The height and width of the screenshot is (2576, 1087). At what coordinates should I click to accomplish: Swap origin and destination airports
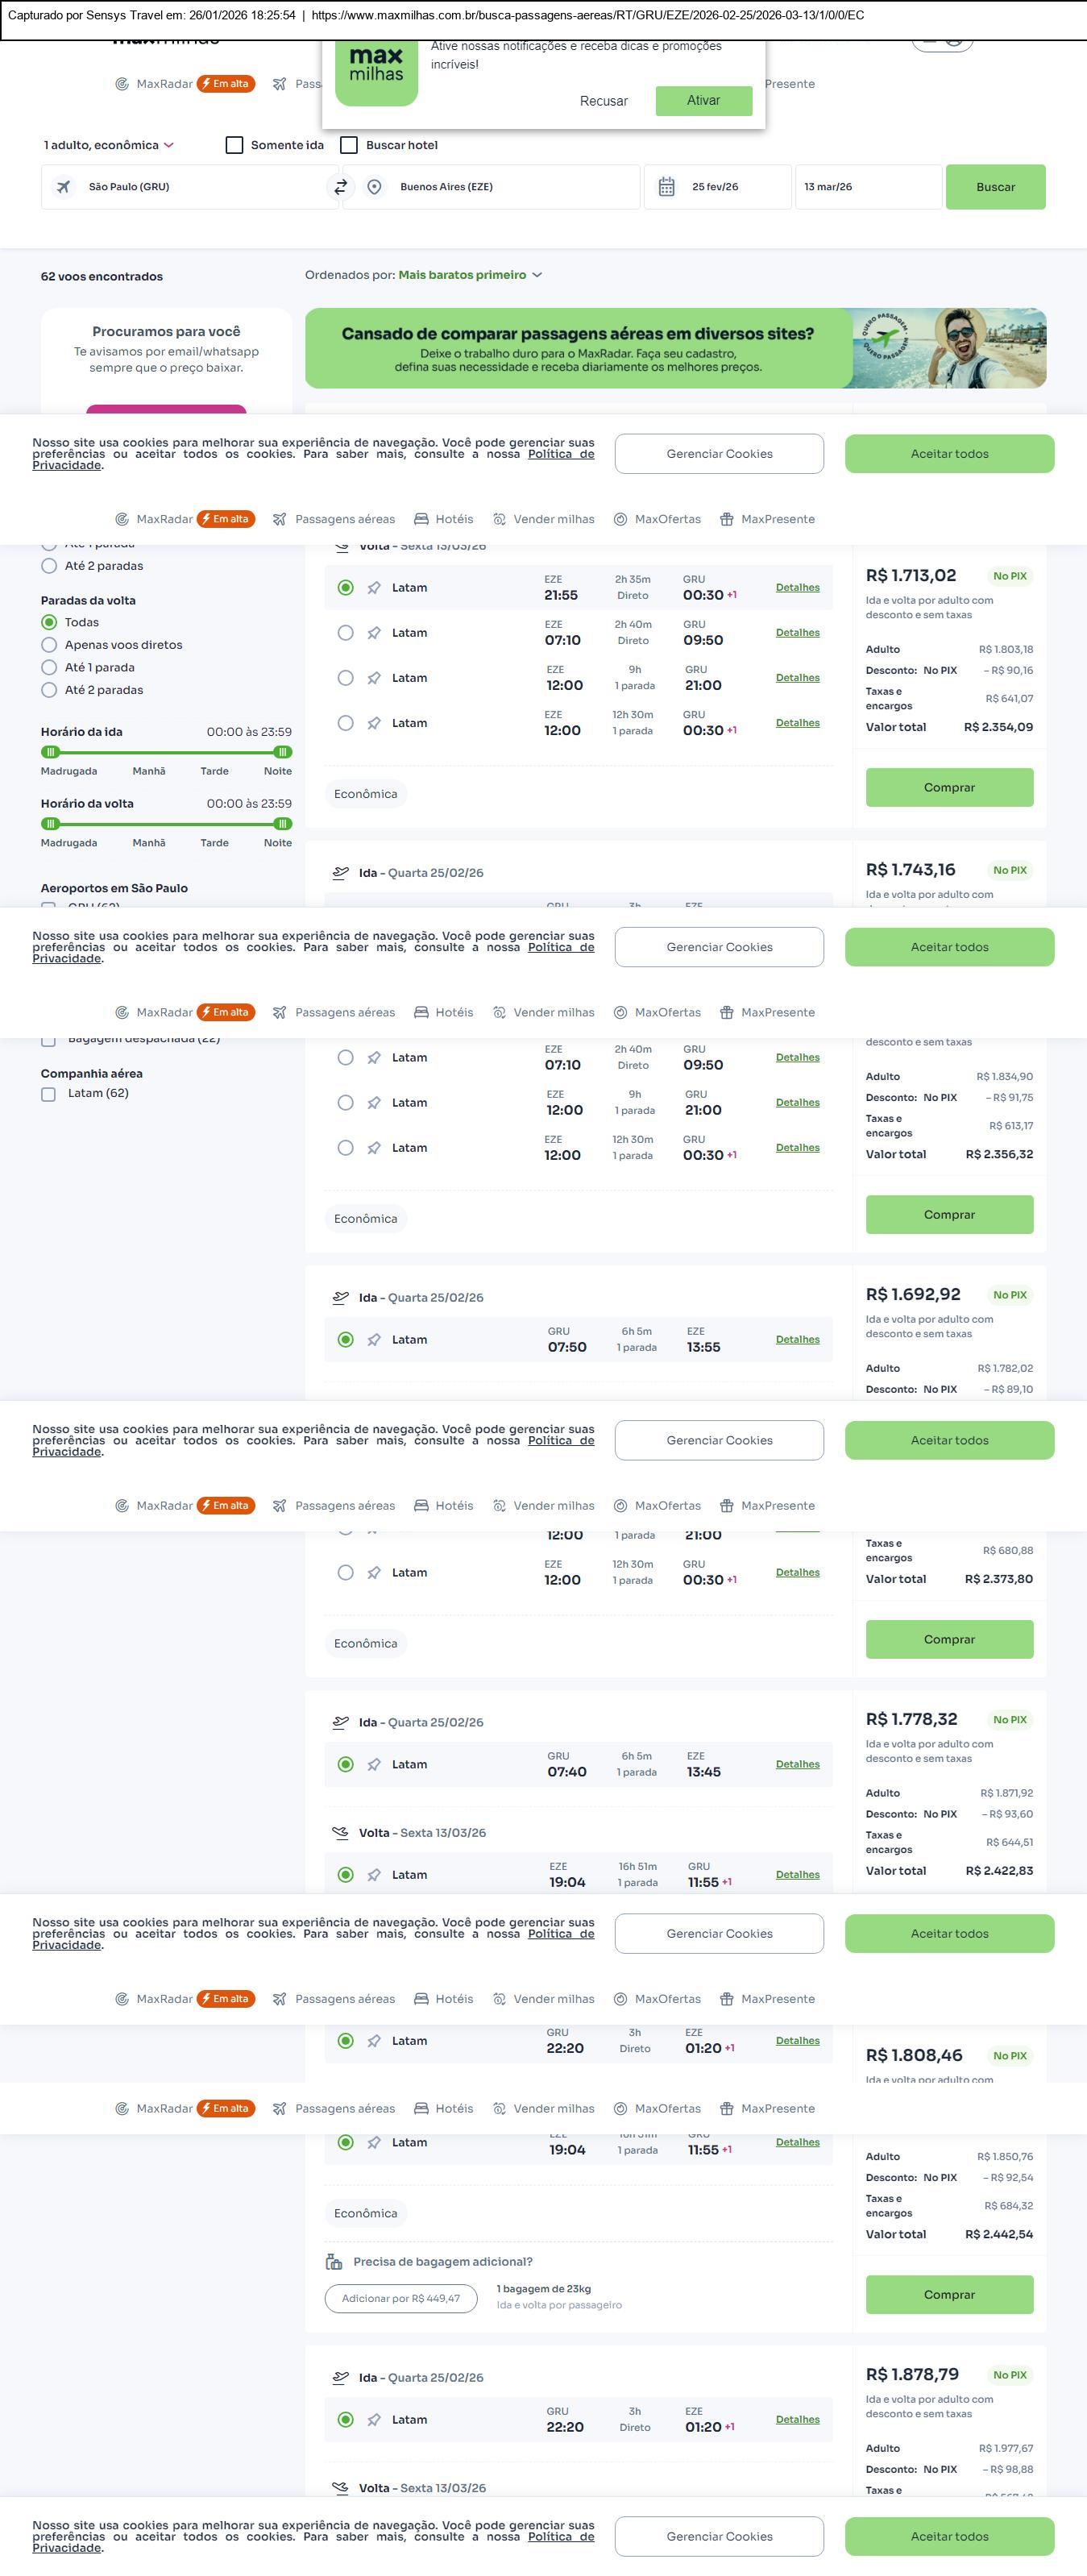[x=341, y=187]
